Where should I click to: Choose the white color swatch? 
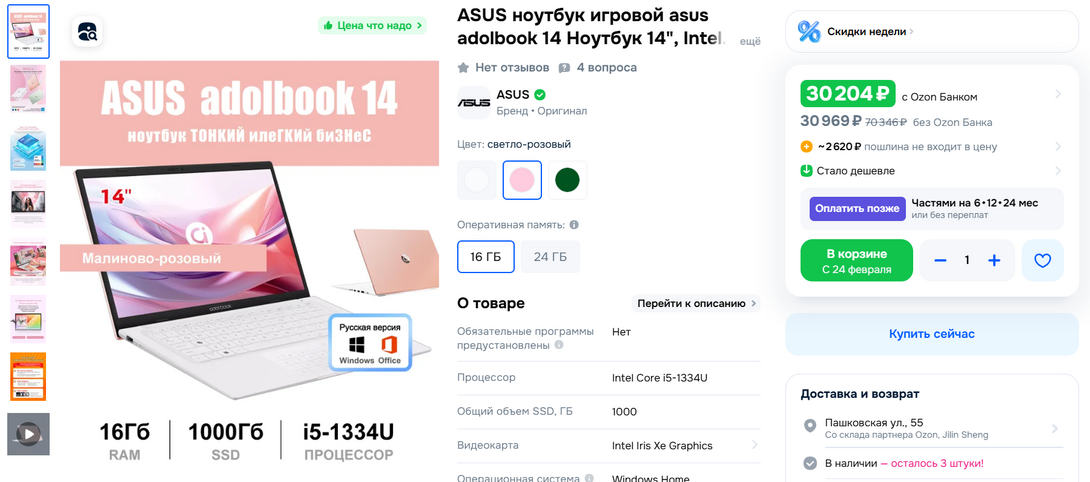click(477, 180)
